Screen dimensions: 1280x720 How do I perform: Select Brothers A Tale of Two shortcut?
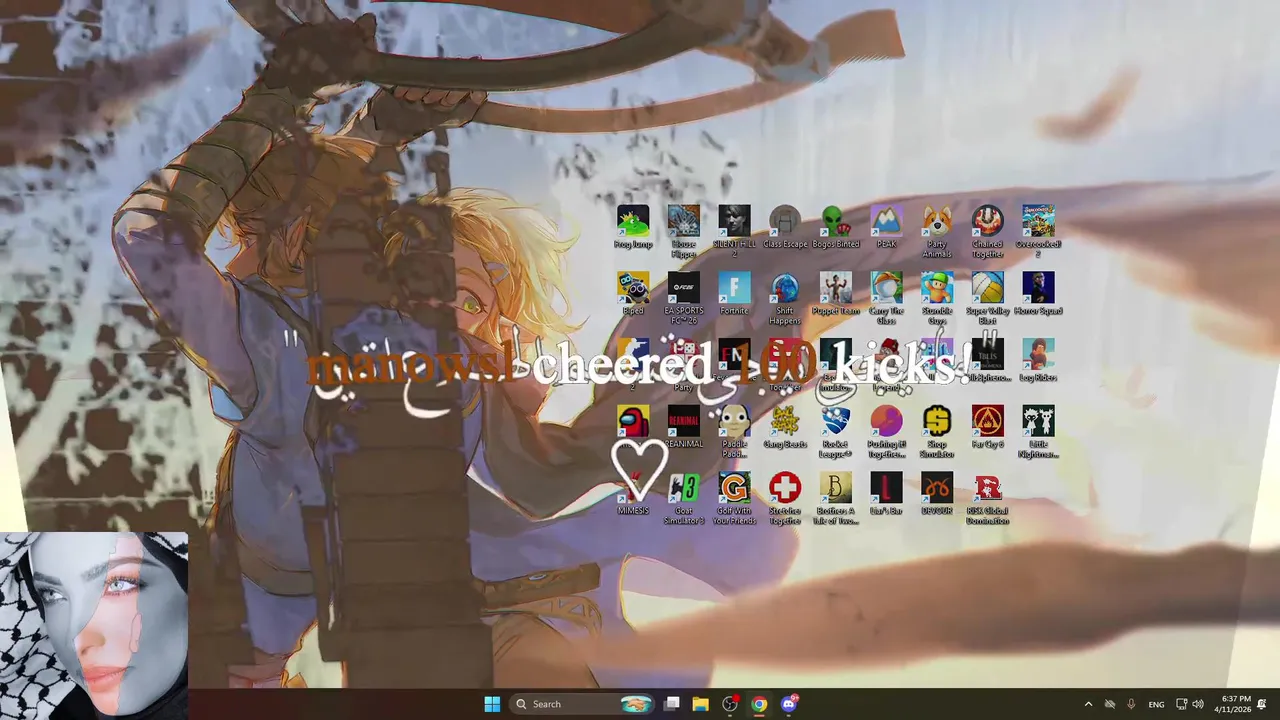tap(836, 499)
